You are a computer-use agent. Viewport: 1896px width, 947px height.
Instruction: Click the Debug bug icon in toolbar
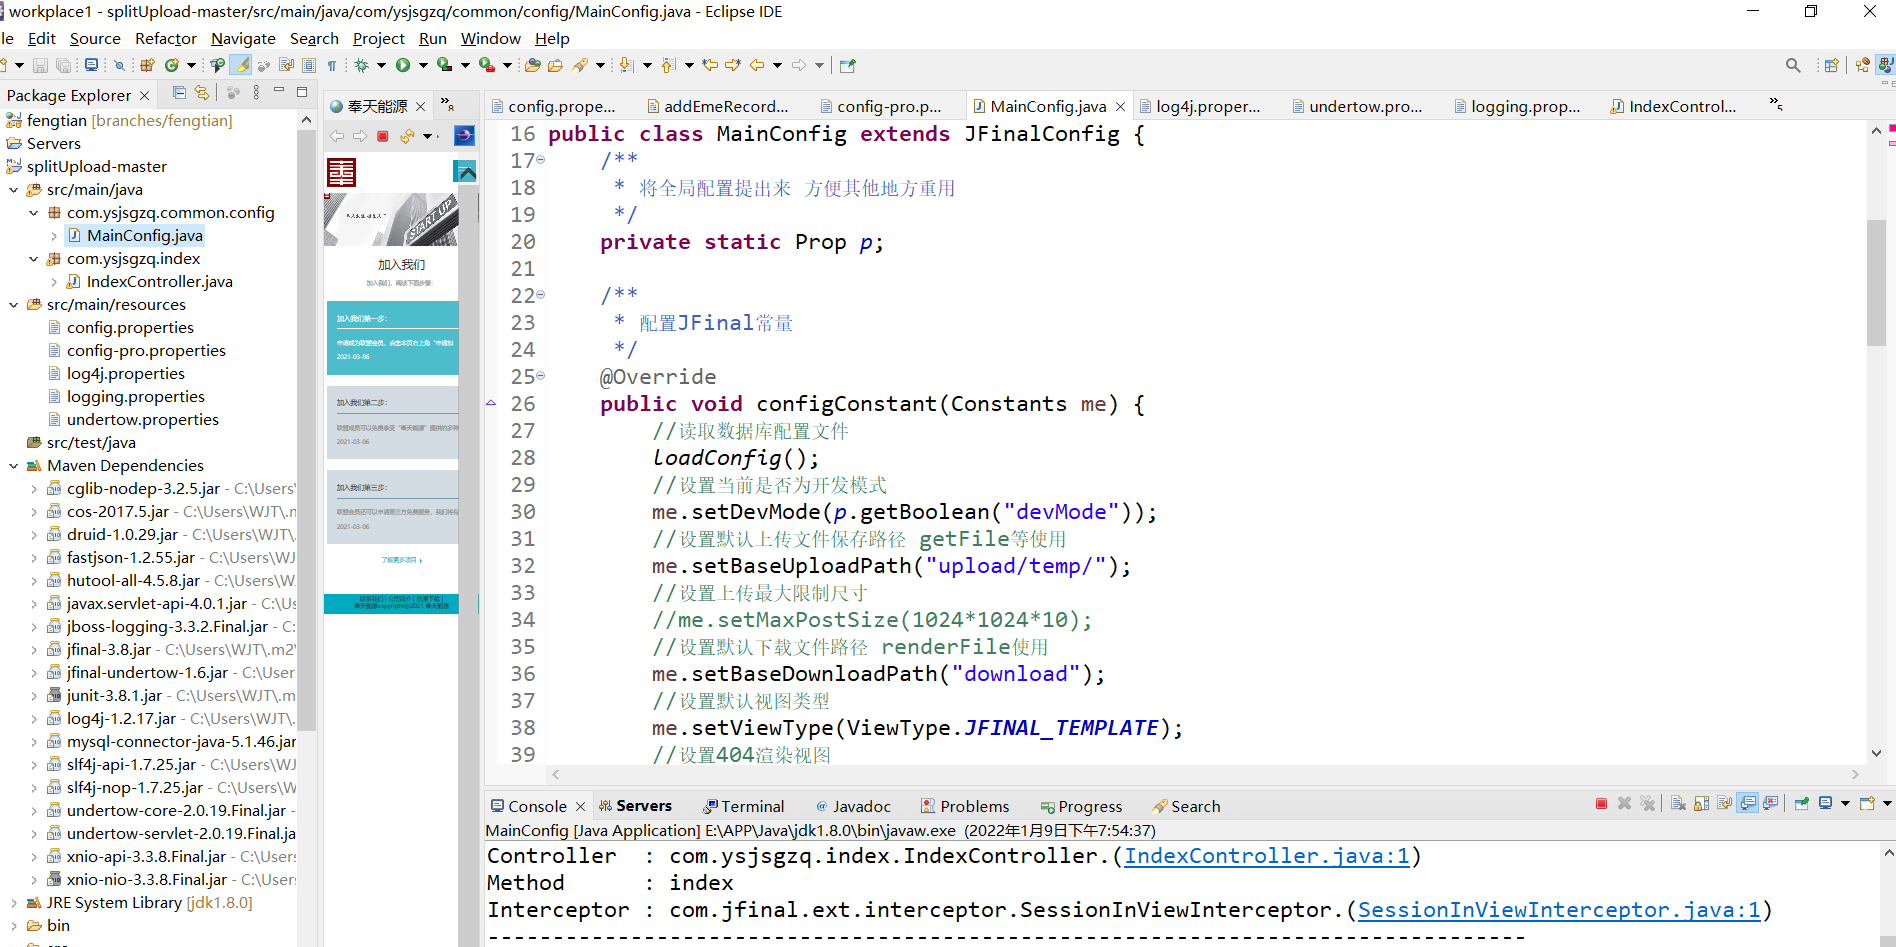click(361, 66)
